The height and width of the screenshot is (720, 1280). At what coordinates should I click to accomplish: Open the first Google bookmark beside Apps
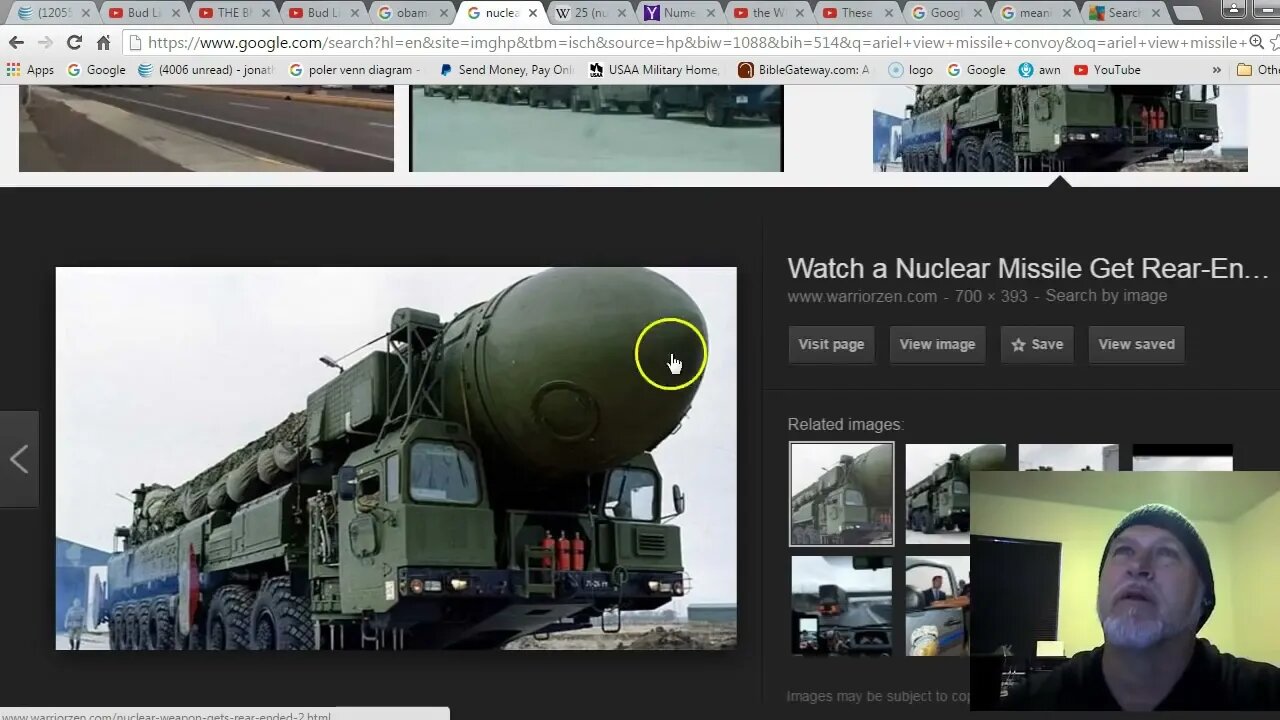(96, 70)
